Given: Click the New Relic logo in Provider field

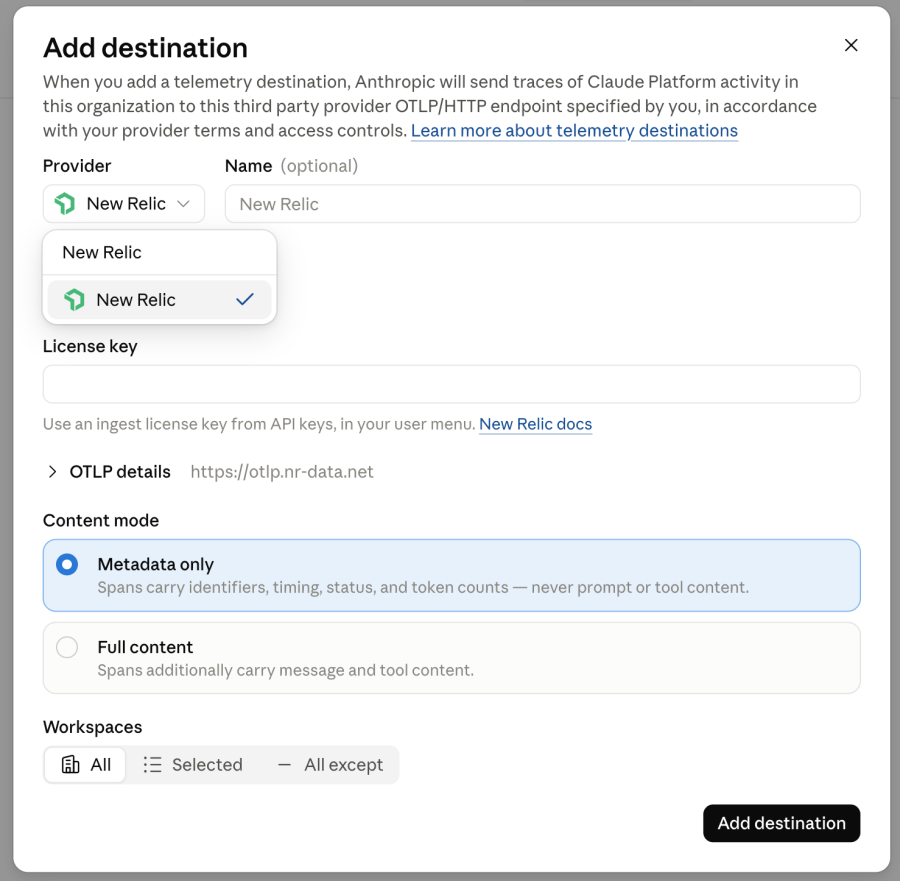Looking at the screenshot, I should point(65,204).
